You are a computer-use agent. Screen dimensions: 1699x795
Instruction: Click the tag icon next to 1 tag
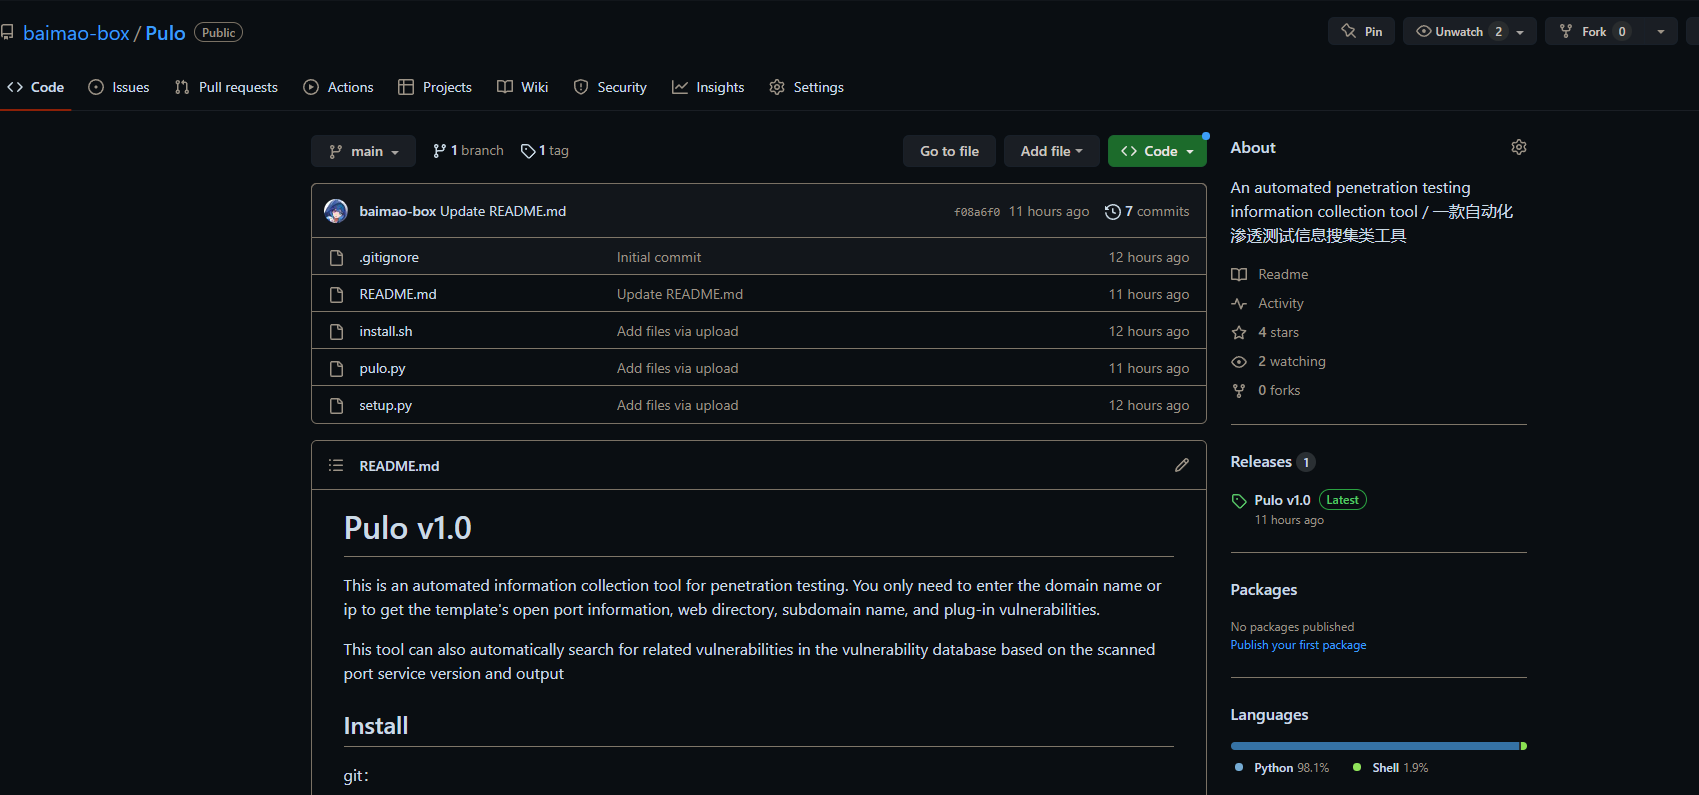(x=528, y=151)
